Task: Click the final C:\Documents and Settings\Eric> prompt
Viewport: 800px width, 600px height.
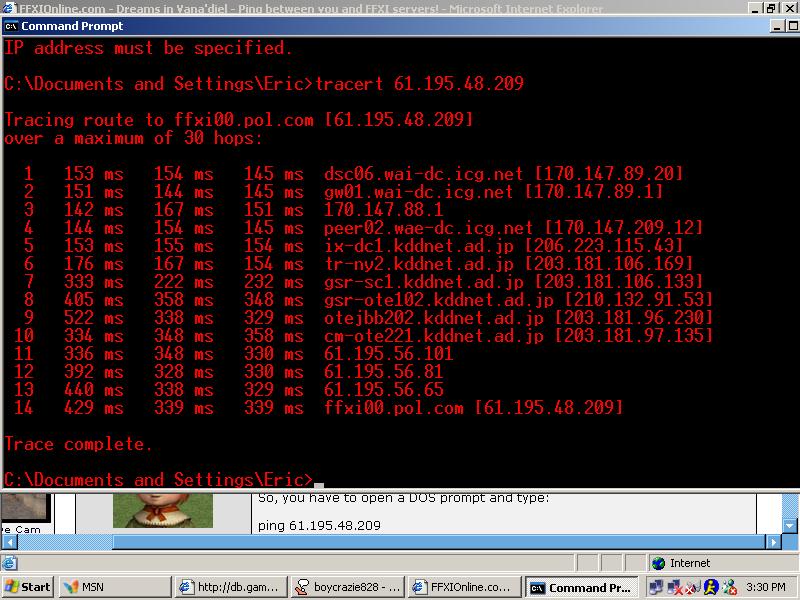Action: pos(158,480)
